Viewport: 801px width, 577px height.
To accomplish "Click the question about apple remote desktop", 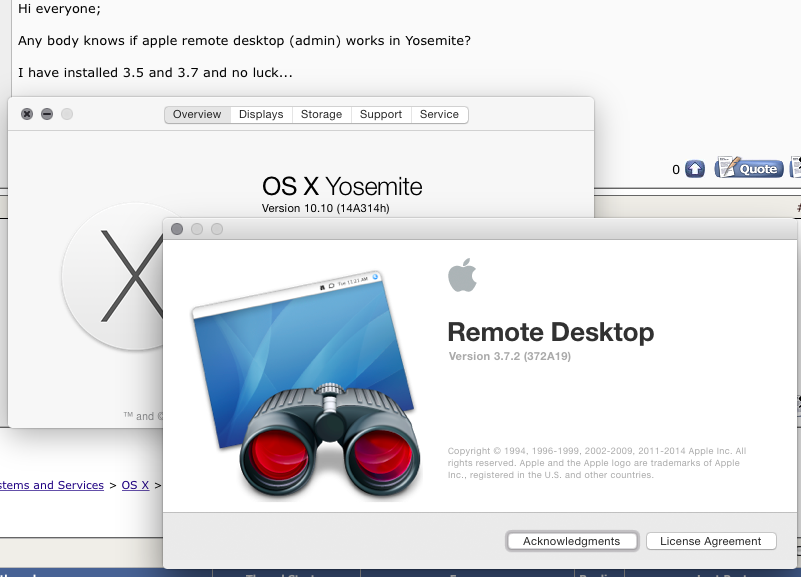I will pyautogui.click(x=244, y=41).
